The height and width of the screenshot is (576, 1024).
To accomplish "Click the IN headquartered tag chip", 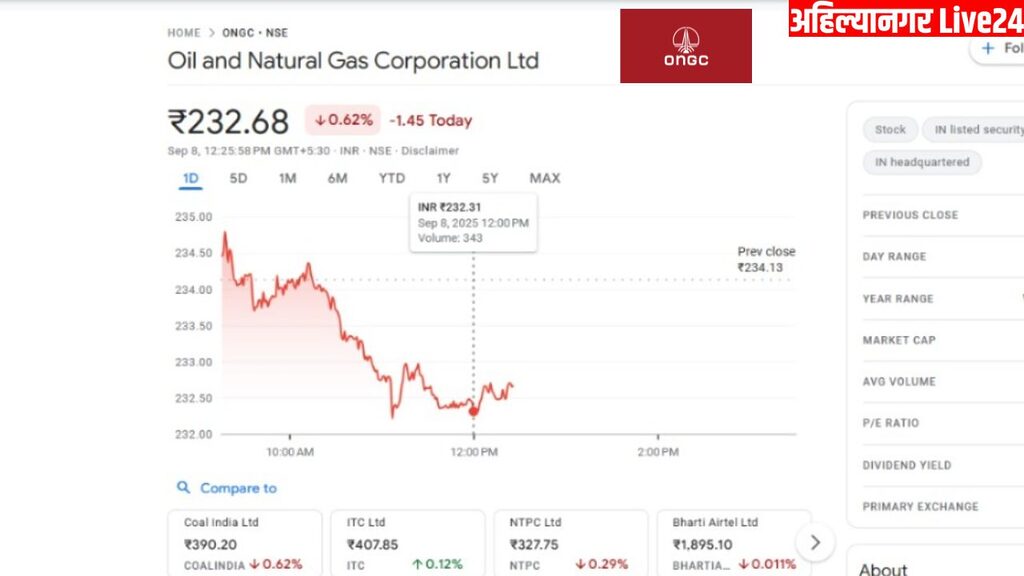I will coord(922,162).
